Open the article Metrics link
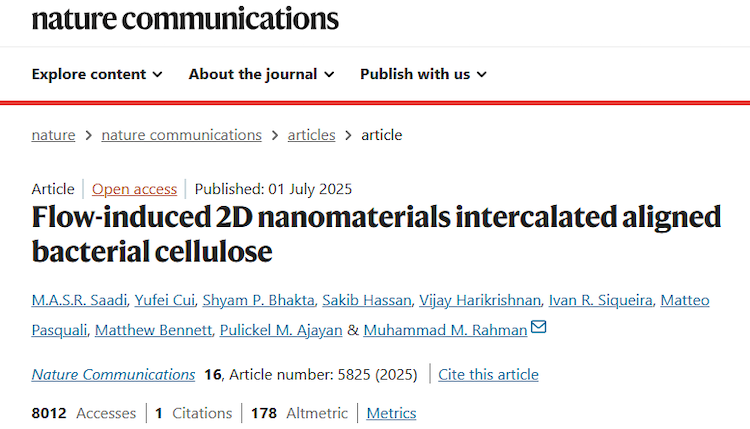 pos(391,413)
